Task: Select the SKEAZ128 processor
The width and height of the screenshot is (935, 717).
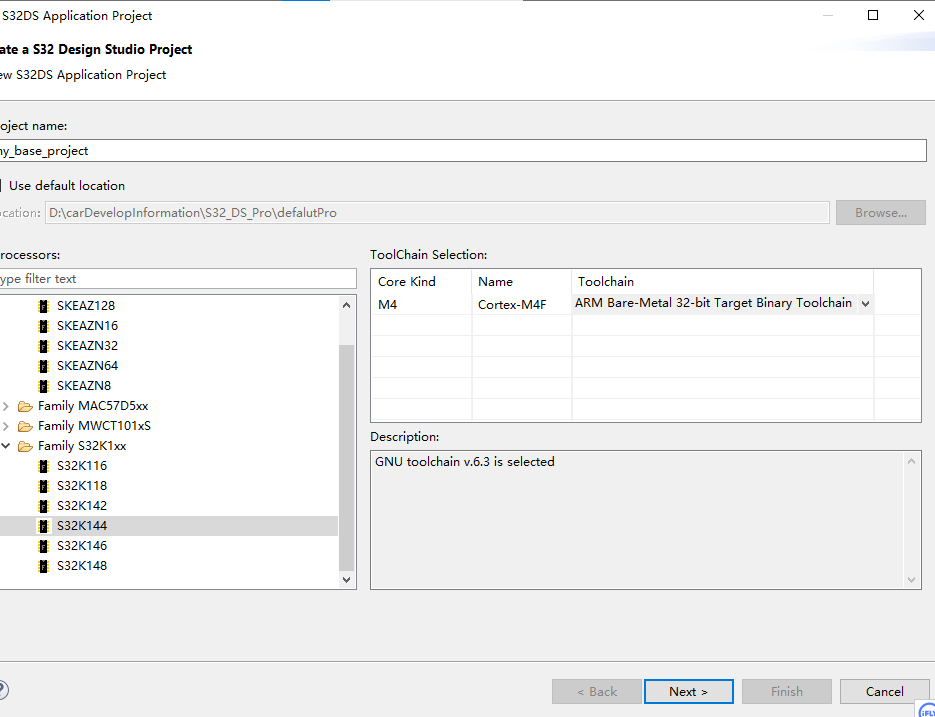Action: point(86,305)
